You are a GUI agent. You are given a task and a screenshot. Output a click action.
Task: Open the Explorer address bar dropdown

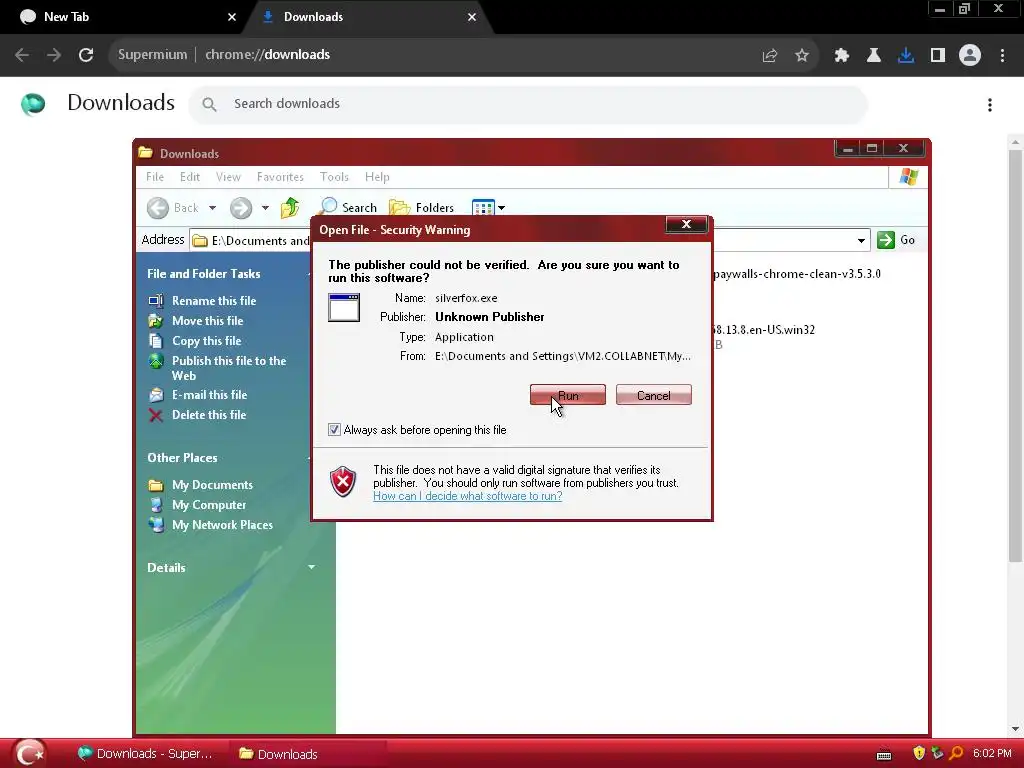tap(861, 240)
